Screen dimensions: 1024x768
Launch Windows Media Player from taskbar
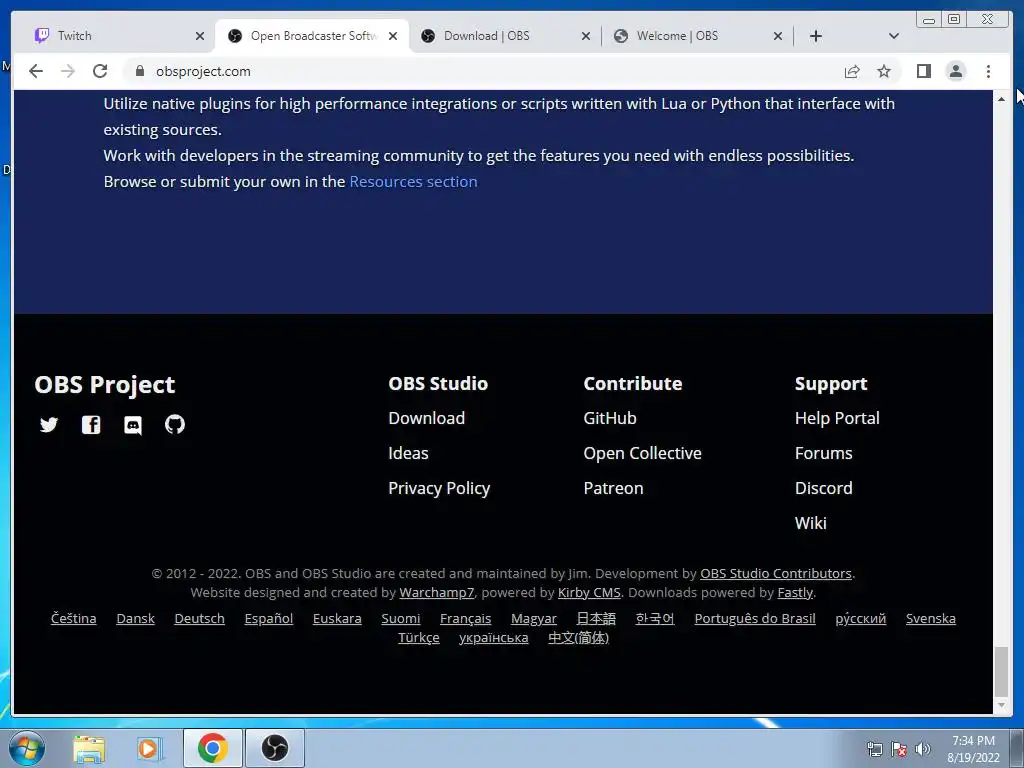tap(150, 748)
